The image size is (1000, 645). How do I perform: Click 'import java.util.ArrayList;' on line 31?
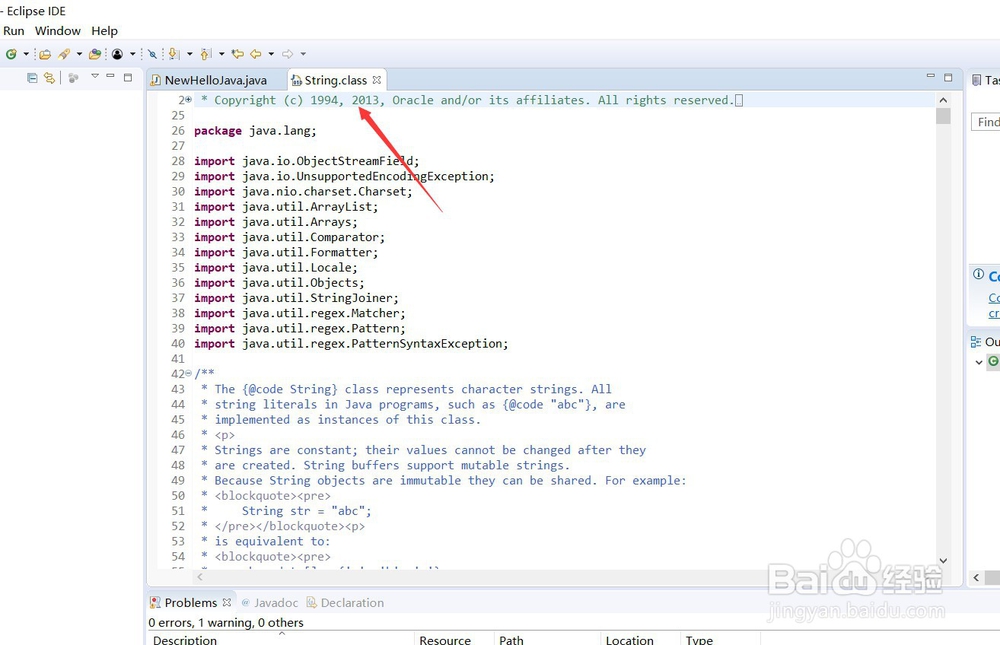click(x=286, y=207)
